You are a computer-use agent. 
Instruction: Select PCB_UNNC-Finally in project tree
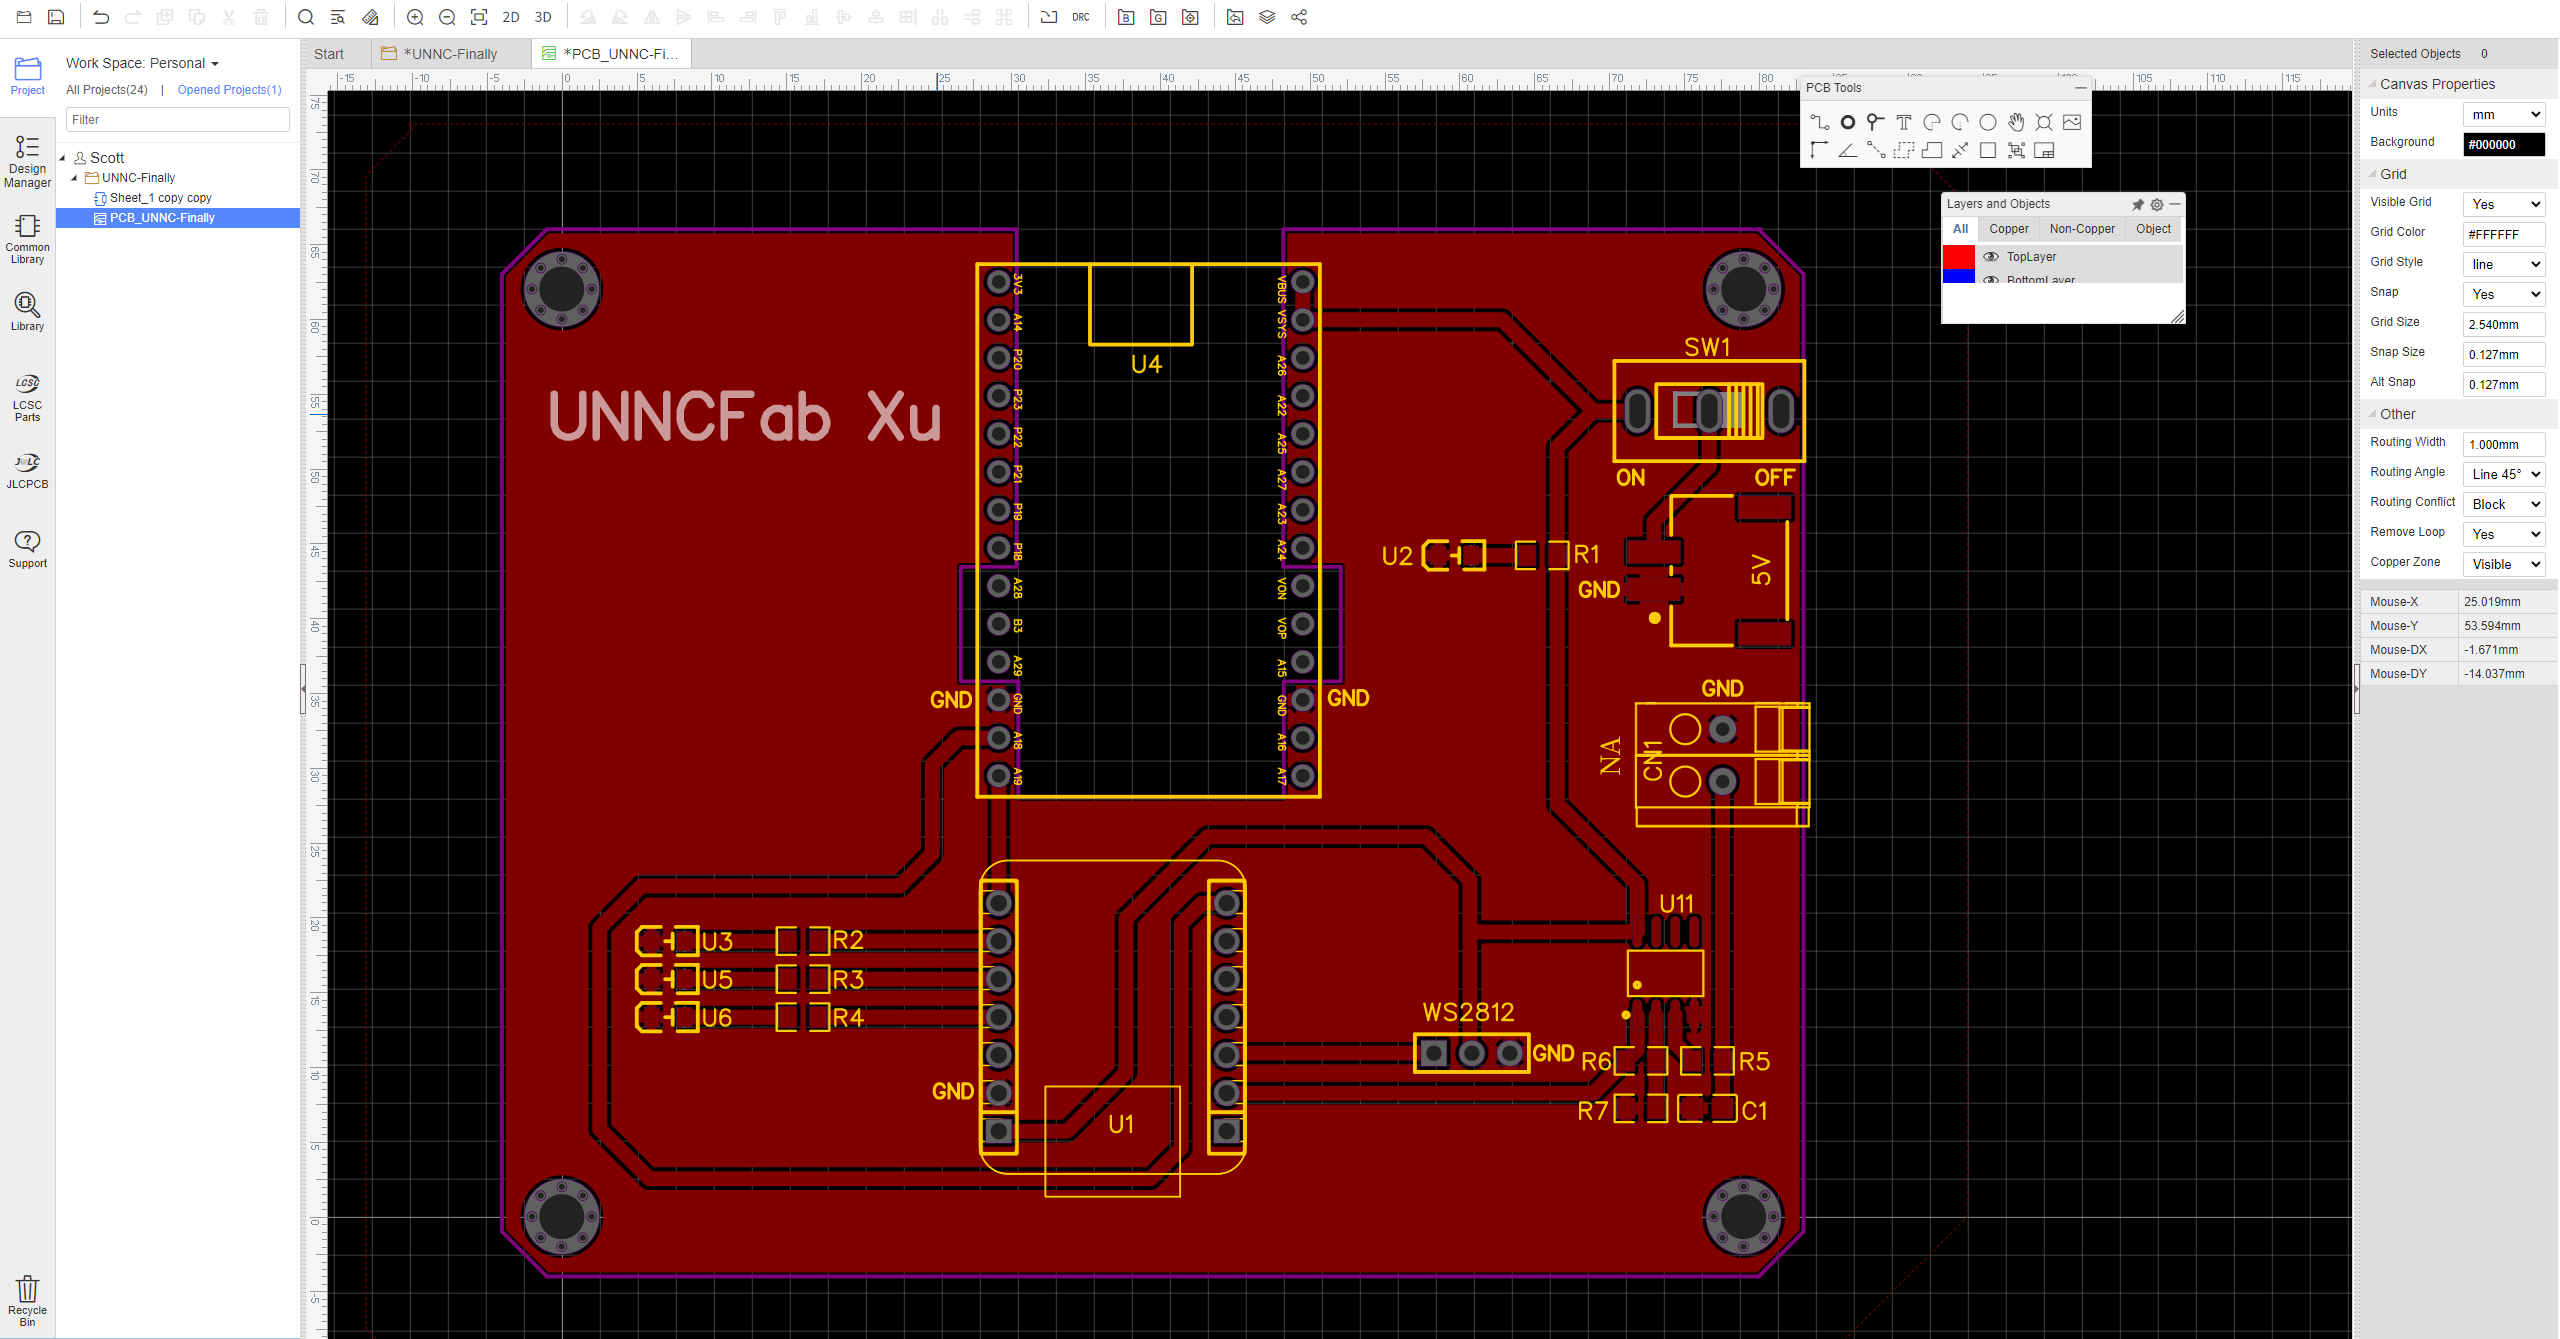coord(178,218)
